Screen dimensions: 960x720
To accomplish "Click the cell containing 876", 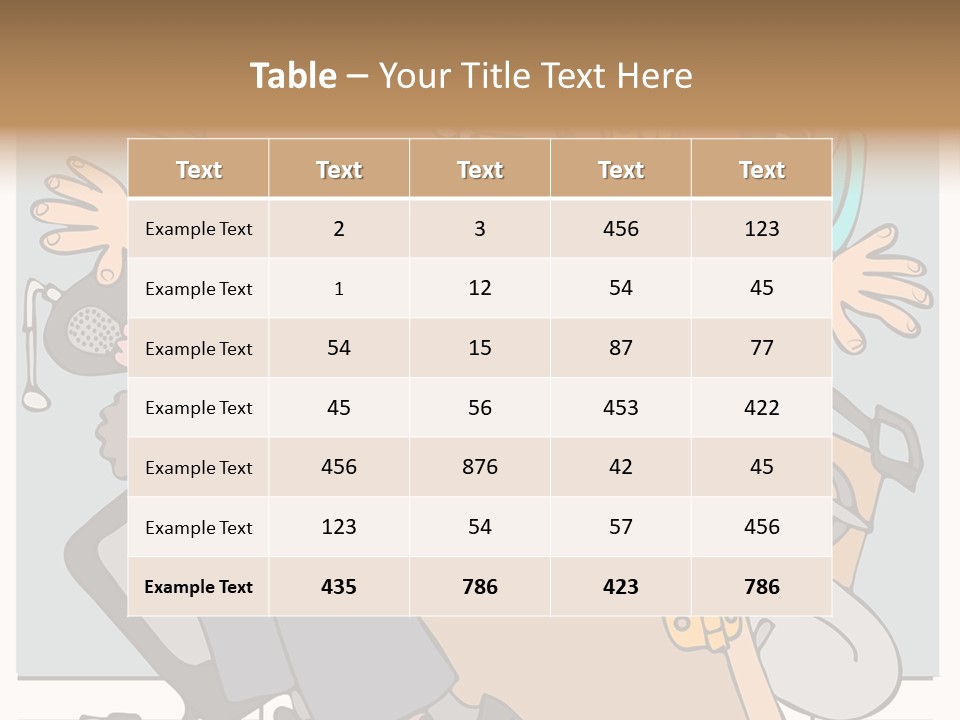I will coord(480,467).
